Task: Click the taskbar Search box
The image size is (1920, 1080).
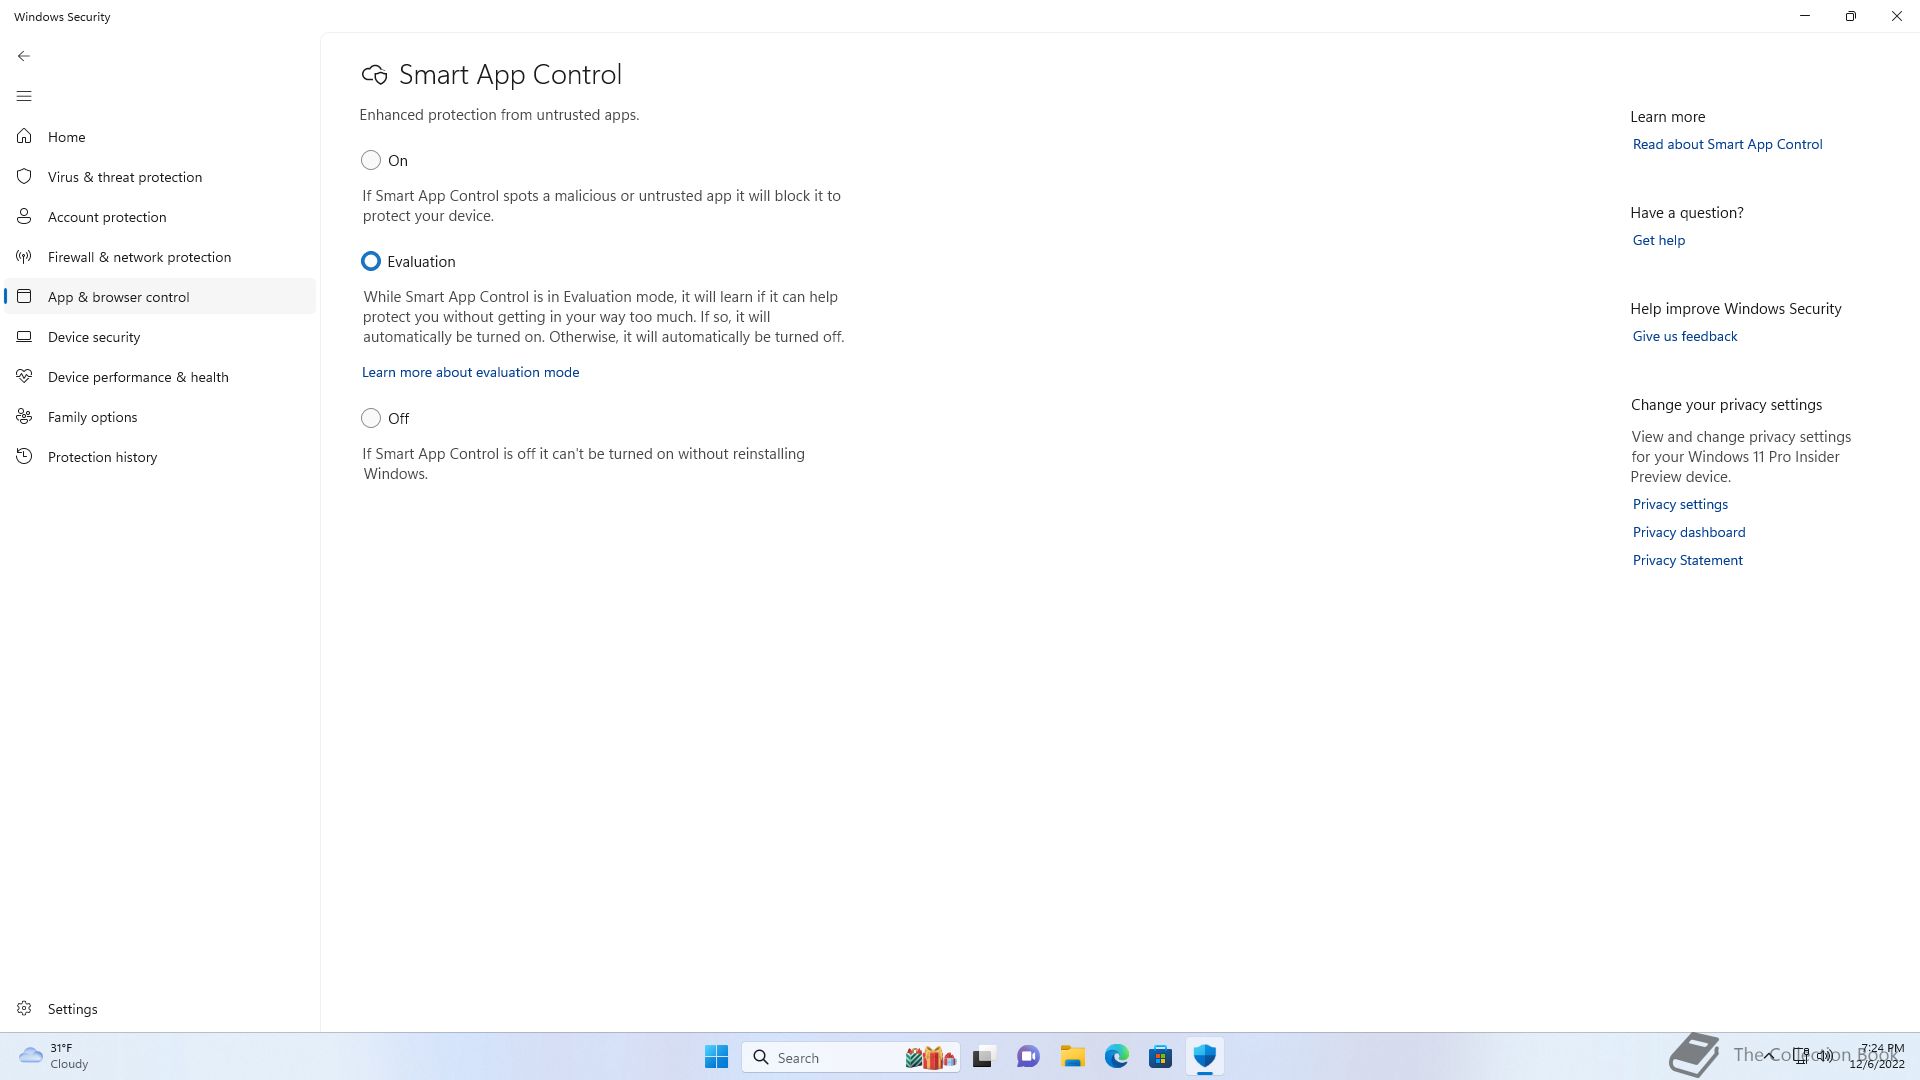Action: click(851, 1057)
